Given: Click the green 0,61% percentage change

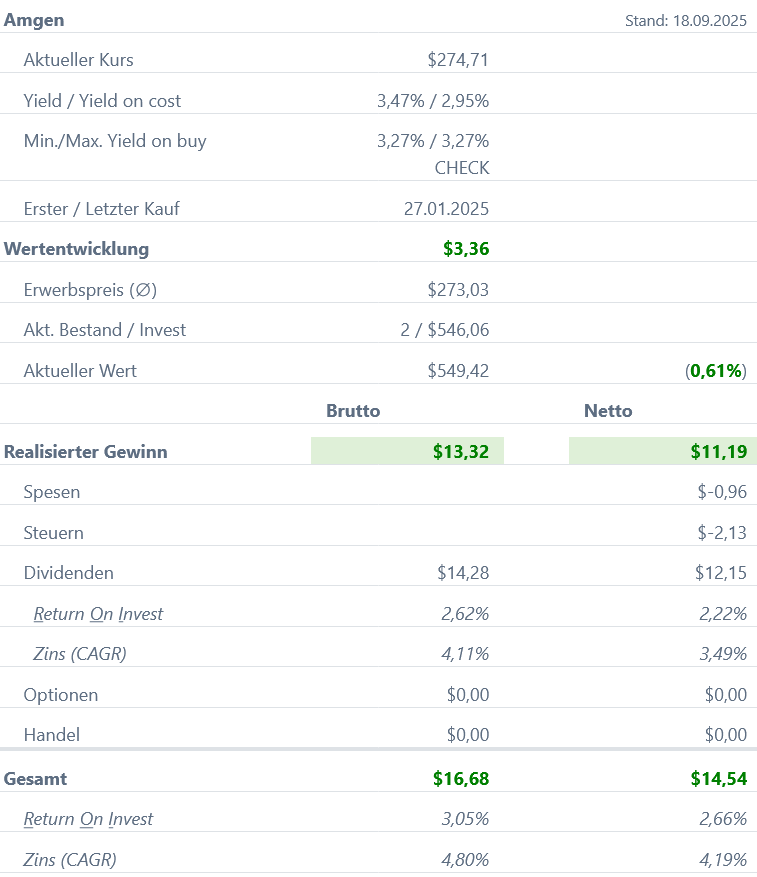Looking at the screenshot, I should 716,371.
